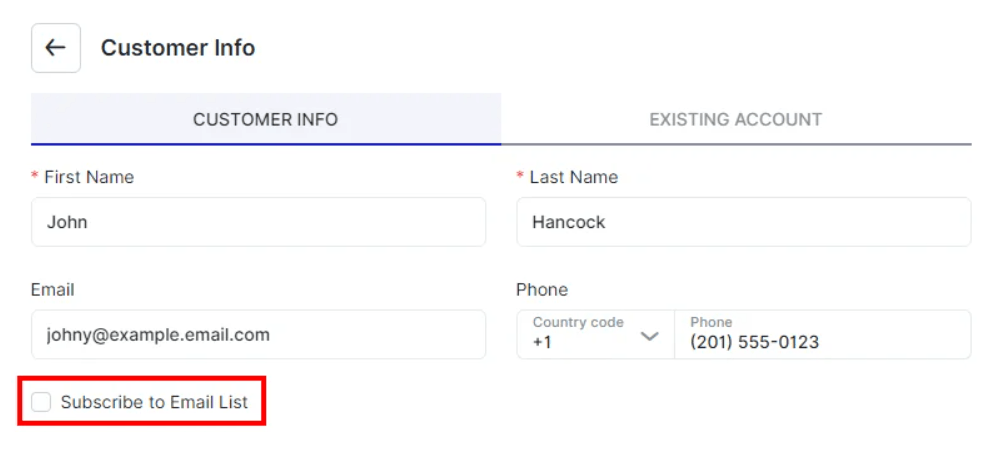Click the Phone label above the country code
Image resolution: width=989 pixels, height=452 pixels.
click(x=541, y=290)
